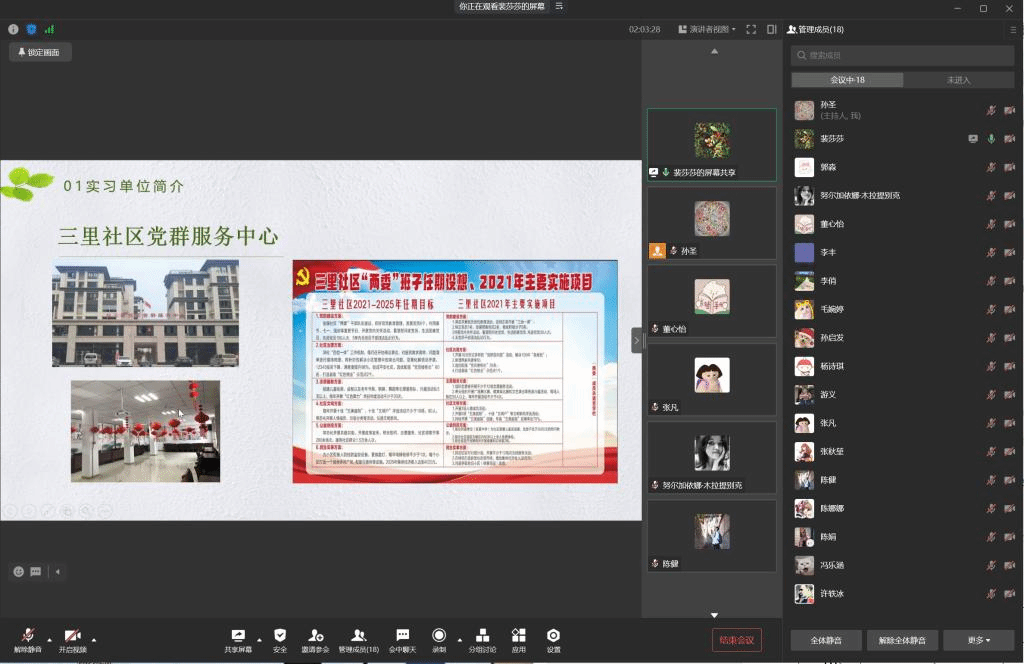Click the green network signal strength icon
This screenshot has height=664, width=1024.
point(49,29)
